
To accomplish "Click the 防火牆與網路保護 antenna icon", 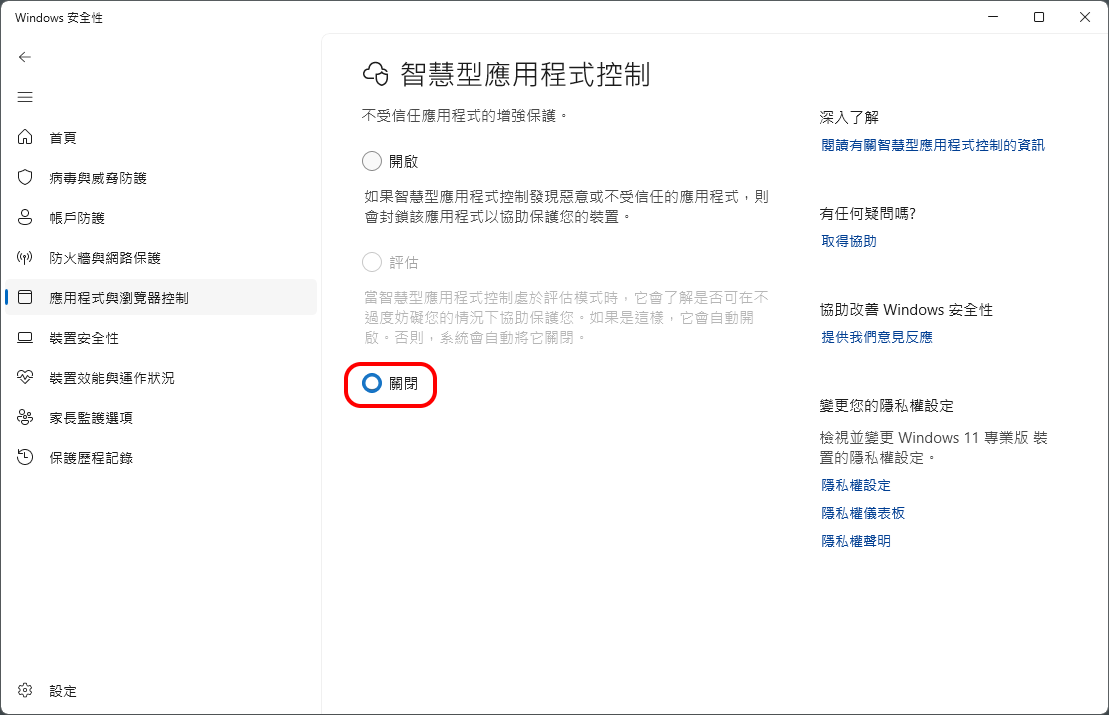I will (25, 257).
